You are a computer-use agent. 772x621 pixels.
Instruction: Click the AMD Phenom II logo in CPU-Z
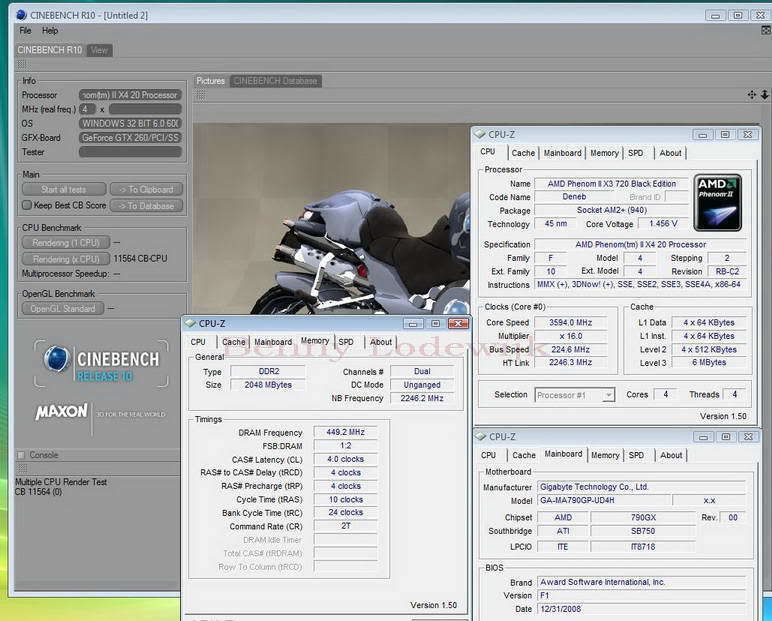[718, 202]
